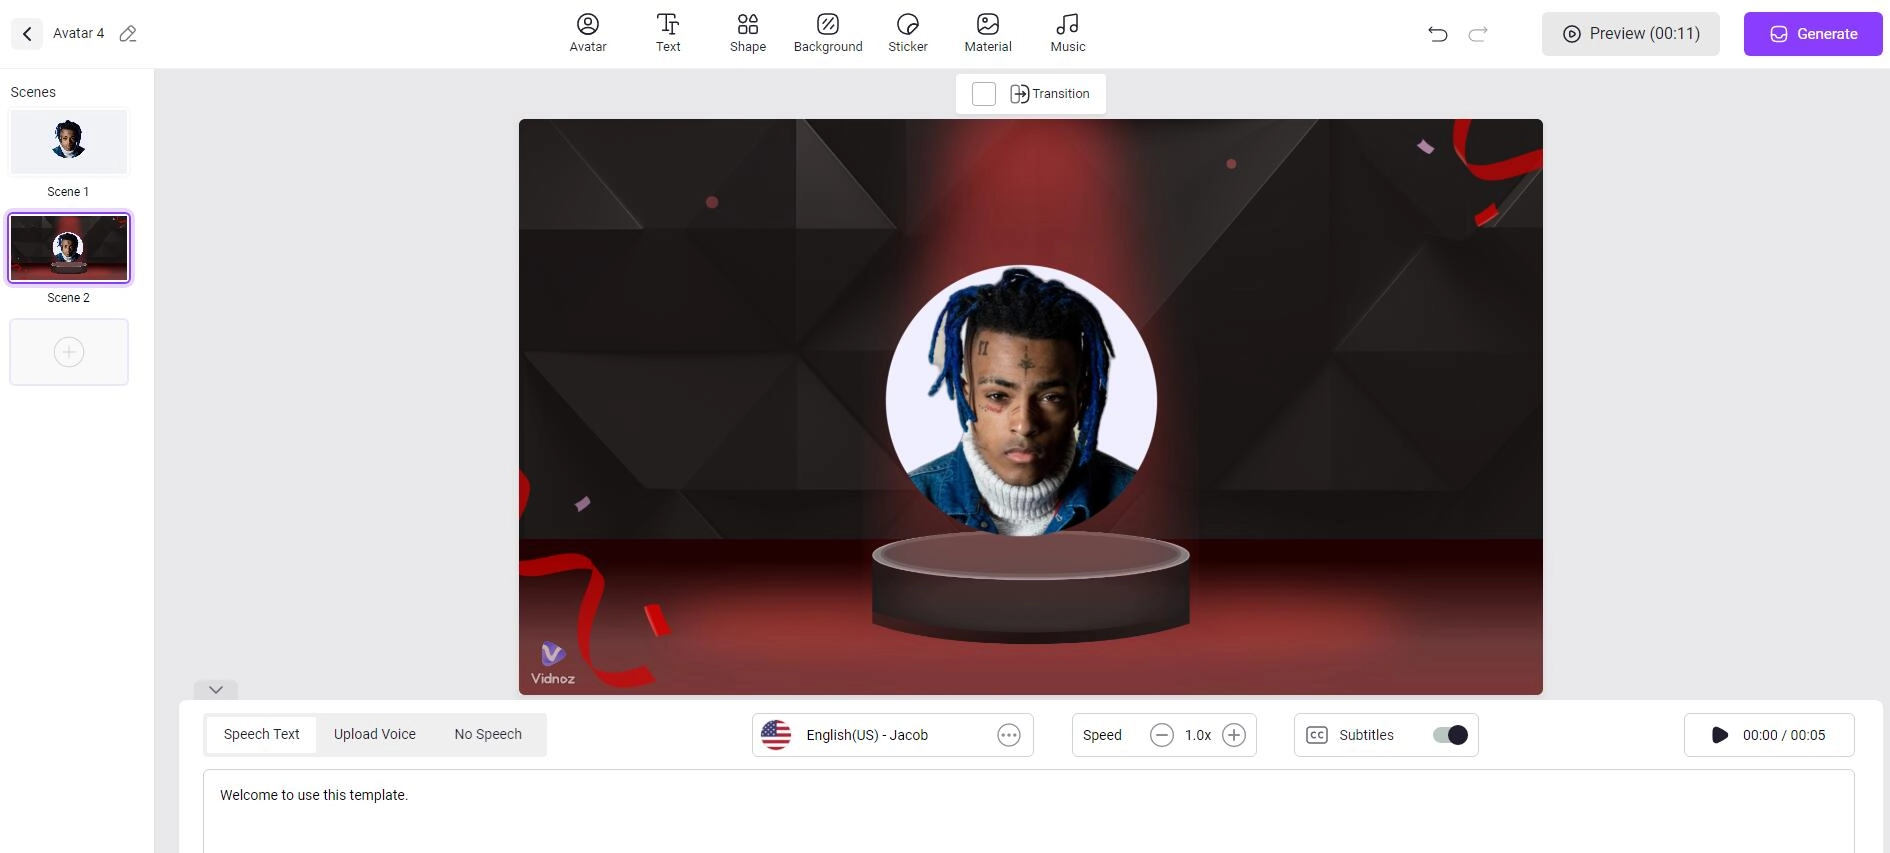Open voice options ellipsis menu

[x=1008, y=735]
